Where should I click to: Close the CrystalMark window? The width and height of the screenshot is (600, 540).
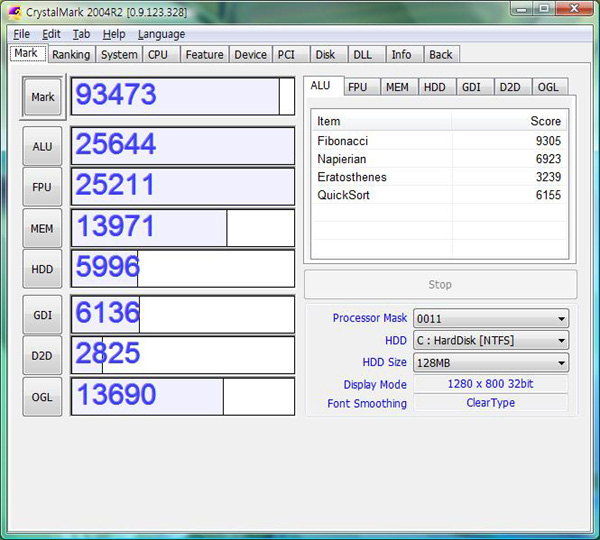point(574,8)
